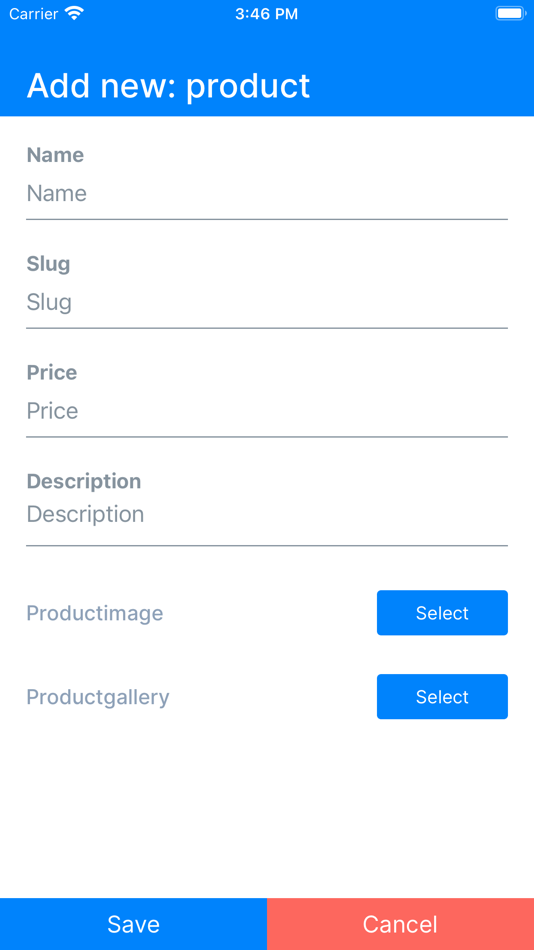This screenshot has width=534, height=950.
Task: Click the empty area below Productgallery
Action: [x=267, y=809]
